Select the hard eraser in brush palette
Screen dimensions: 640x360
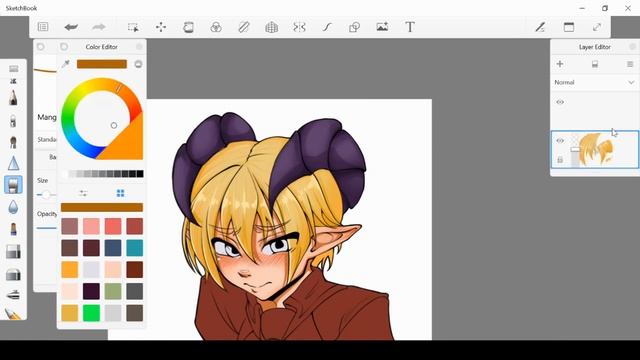coord(13,251)
